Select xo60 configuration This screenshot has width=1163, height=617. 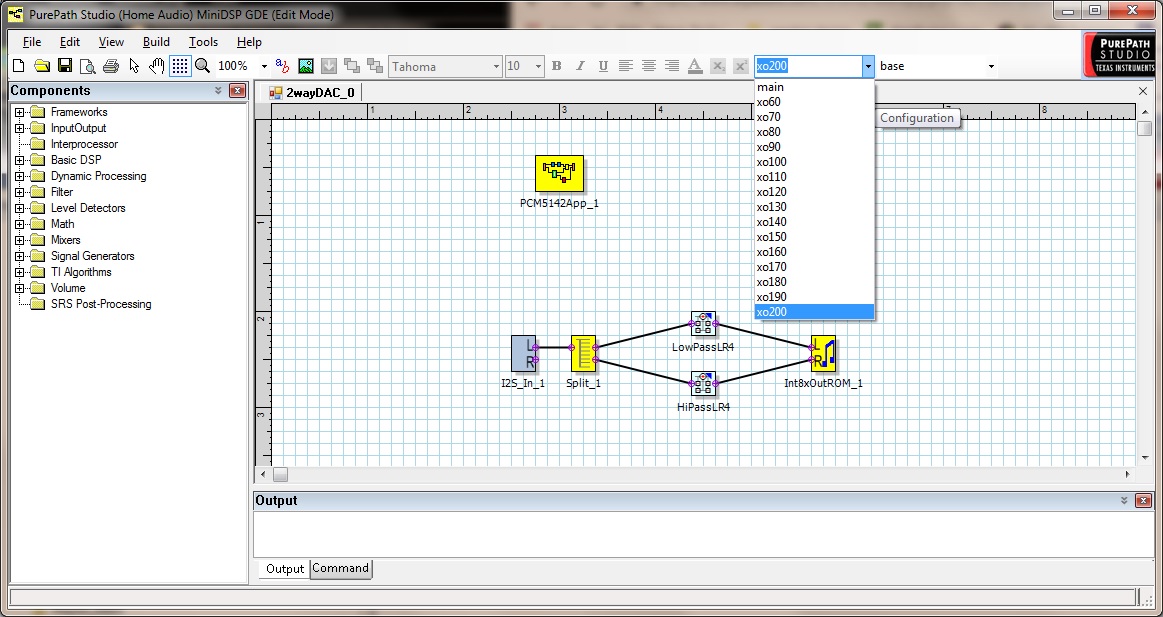click(x=814, y=102)
